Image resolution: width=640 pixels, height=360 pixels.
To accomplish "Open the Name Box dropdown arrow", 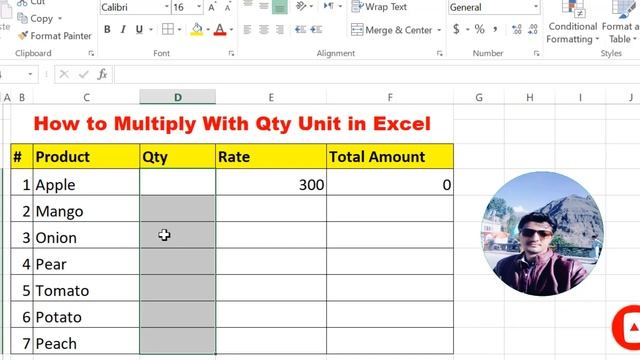I will (30, 74).
